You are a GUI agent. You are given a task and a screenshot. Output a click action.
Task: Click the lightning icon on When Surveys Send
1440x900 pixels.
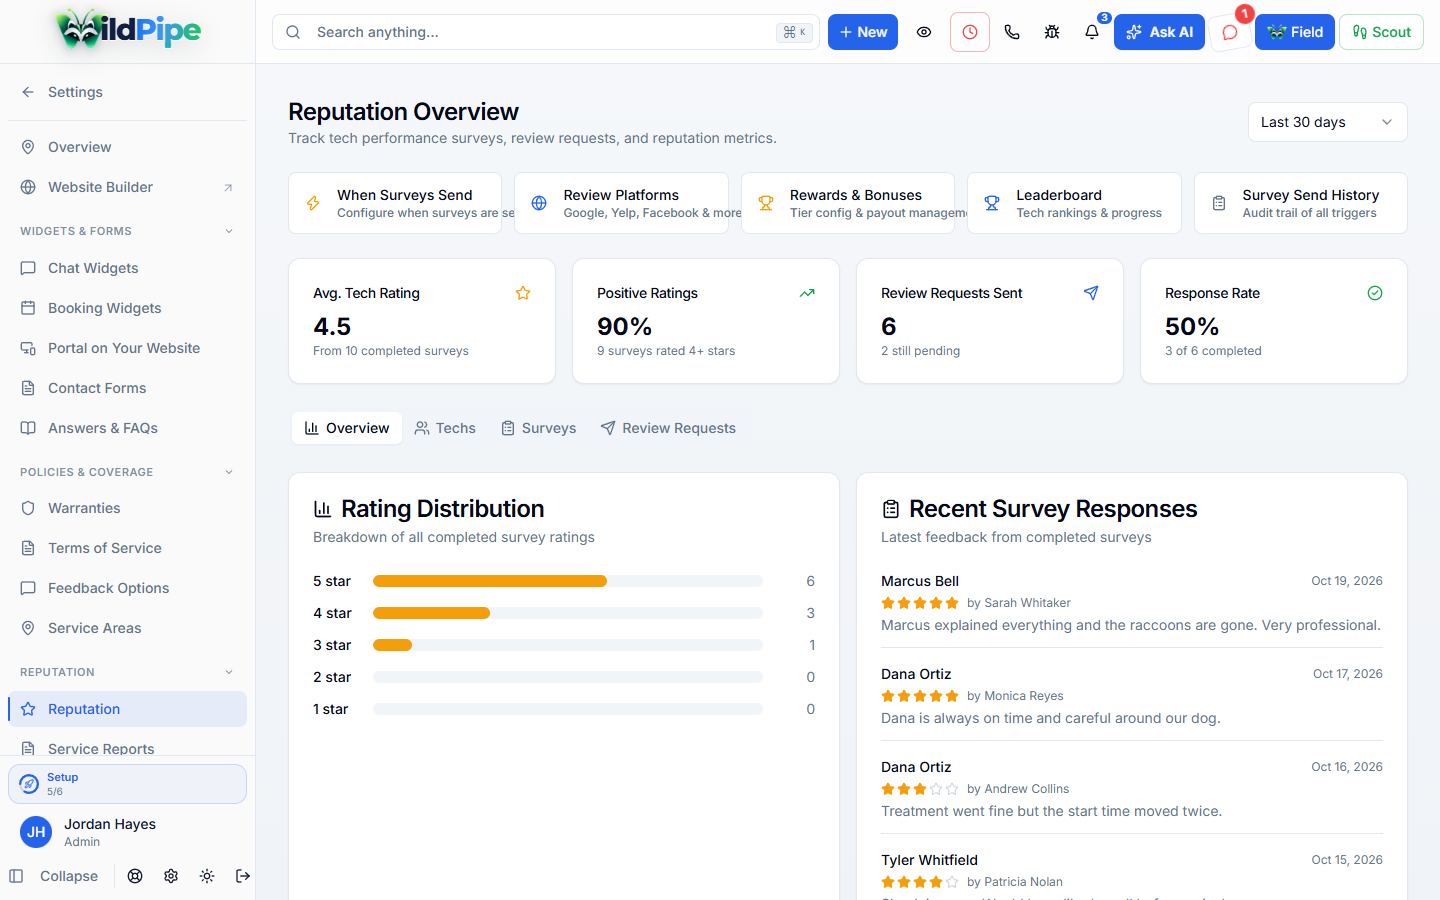tap(313, 203)
